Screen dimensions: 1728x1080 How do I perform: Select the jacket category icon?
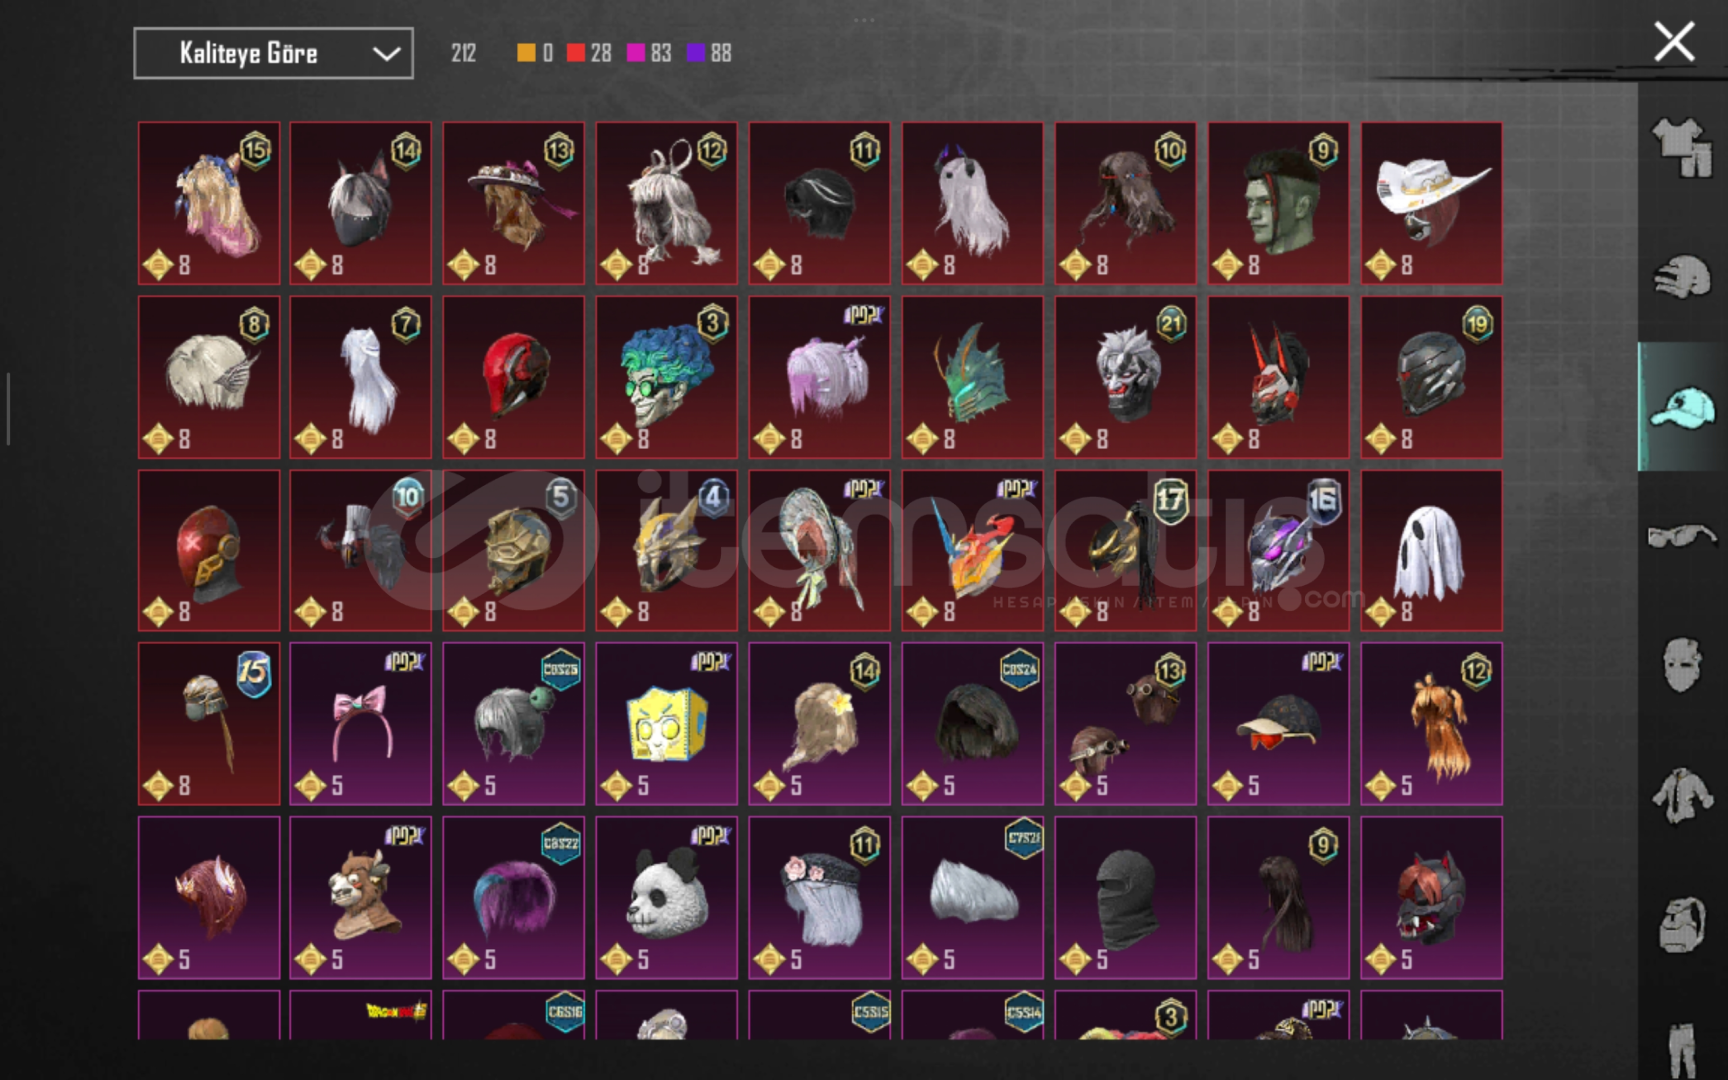click(1682, 796)
